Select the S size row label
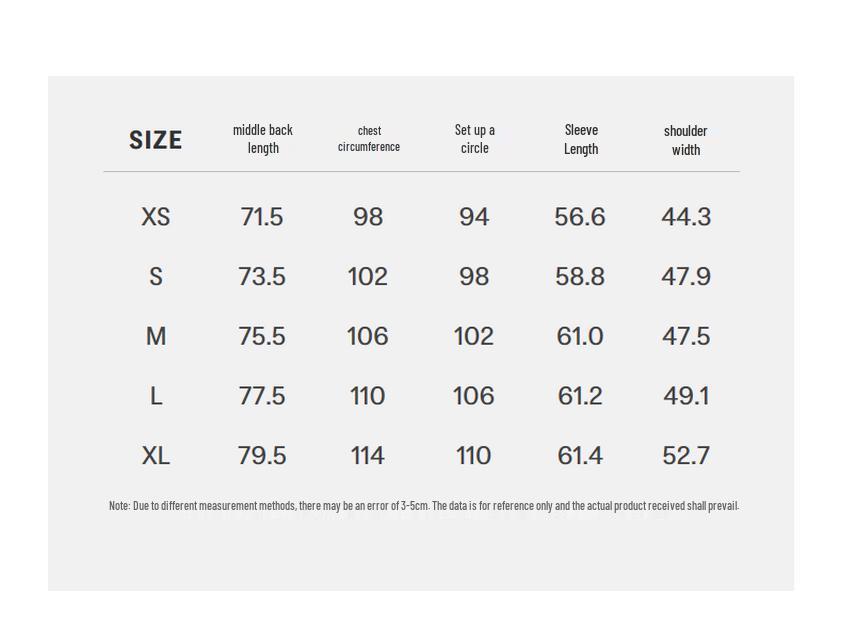 (x=156, y=277)
